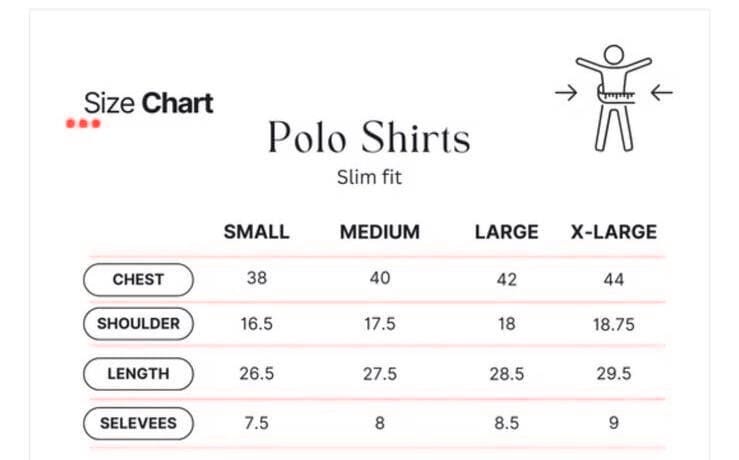Click the right-pointing arrow beside the figure

click(566, 93)
